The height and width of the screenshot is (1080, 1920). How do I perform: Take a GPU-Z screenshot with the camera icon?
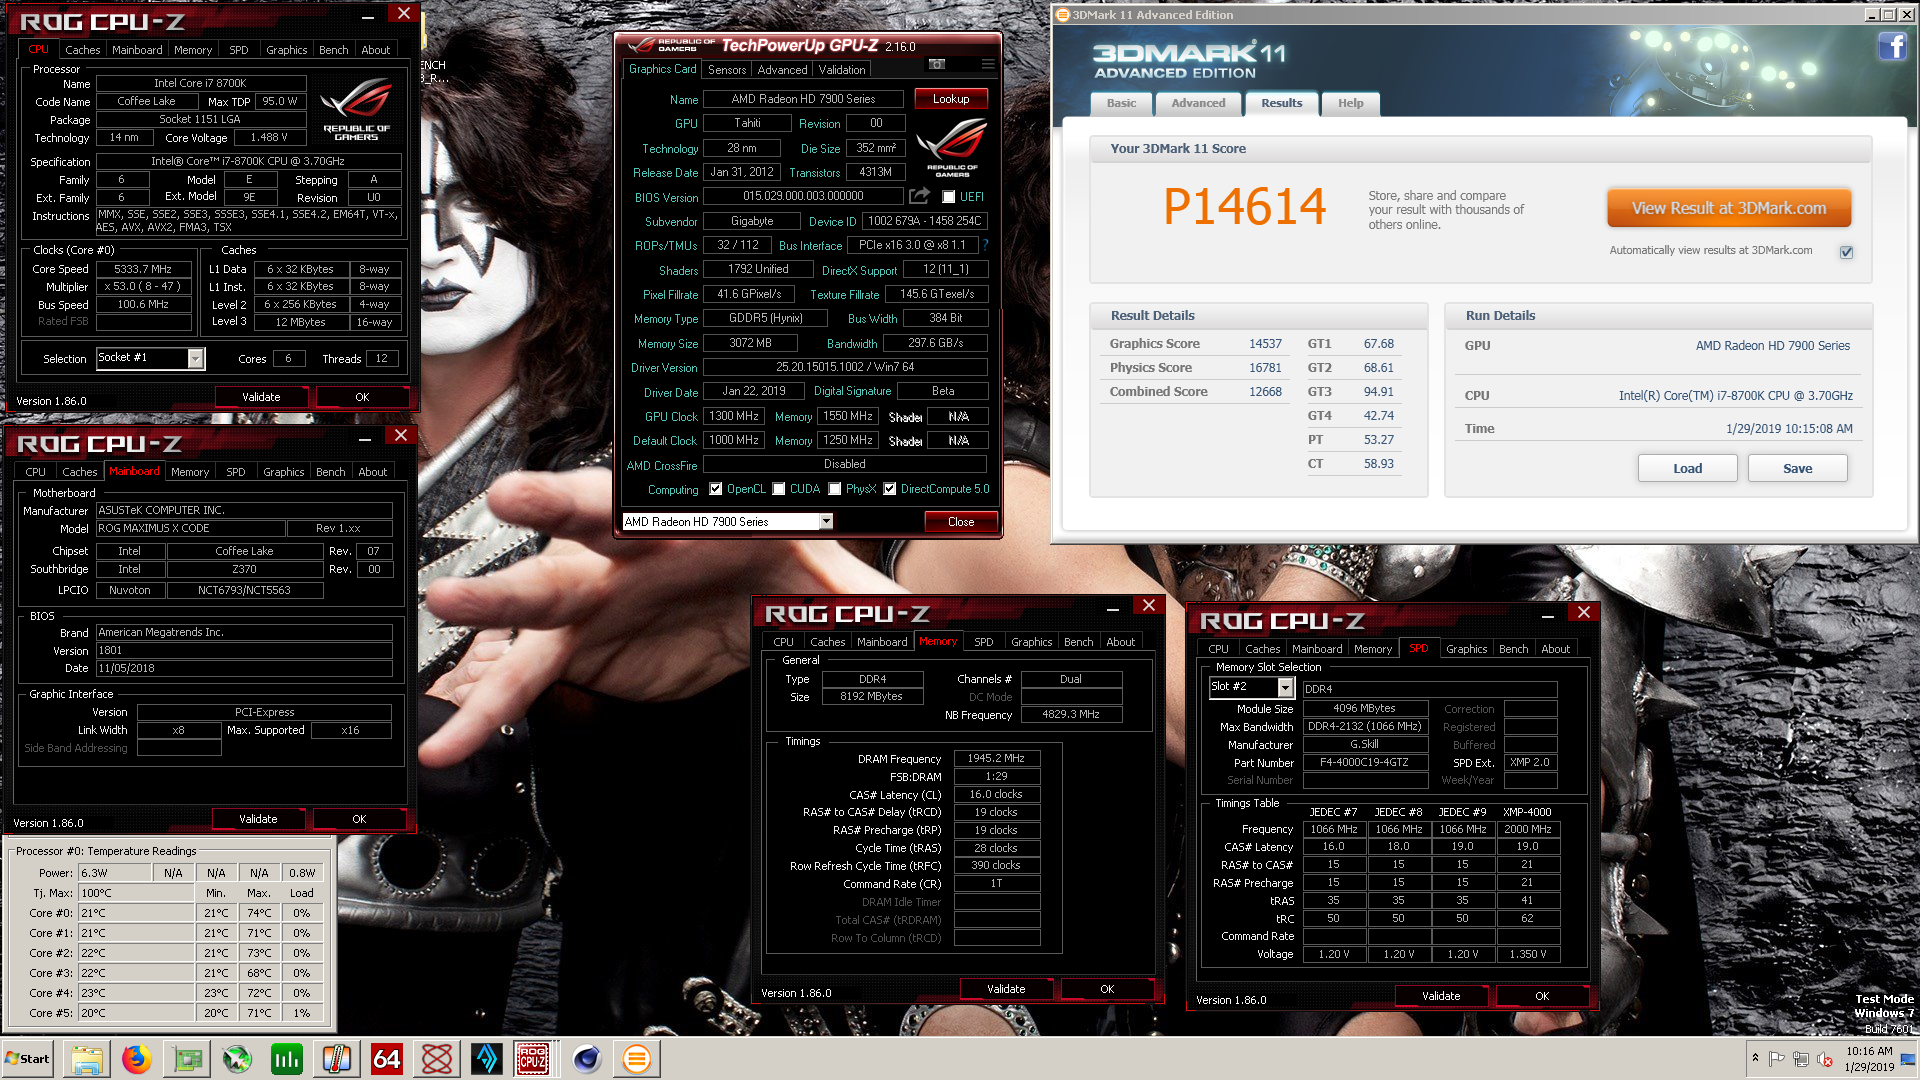coord(936,64)
